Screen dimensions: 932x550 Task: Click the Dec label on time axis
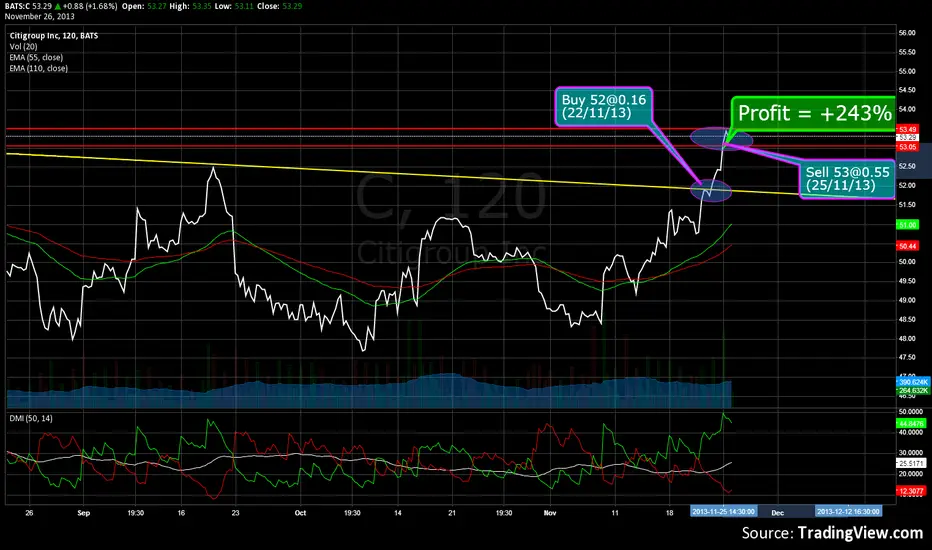[777, 513]
